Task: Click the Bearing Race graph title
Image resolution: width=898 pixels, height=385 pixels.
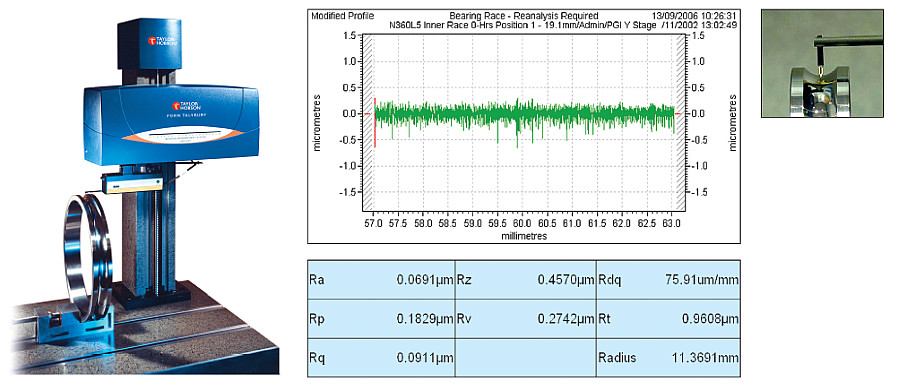Action: click(x=524, y=15)
